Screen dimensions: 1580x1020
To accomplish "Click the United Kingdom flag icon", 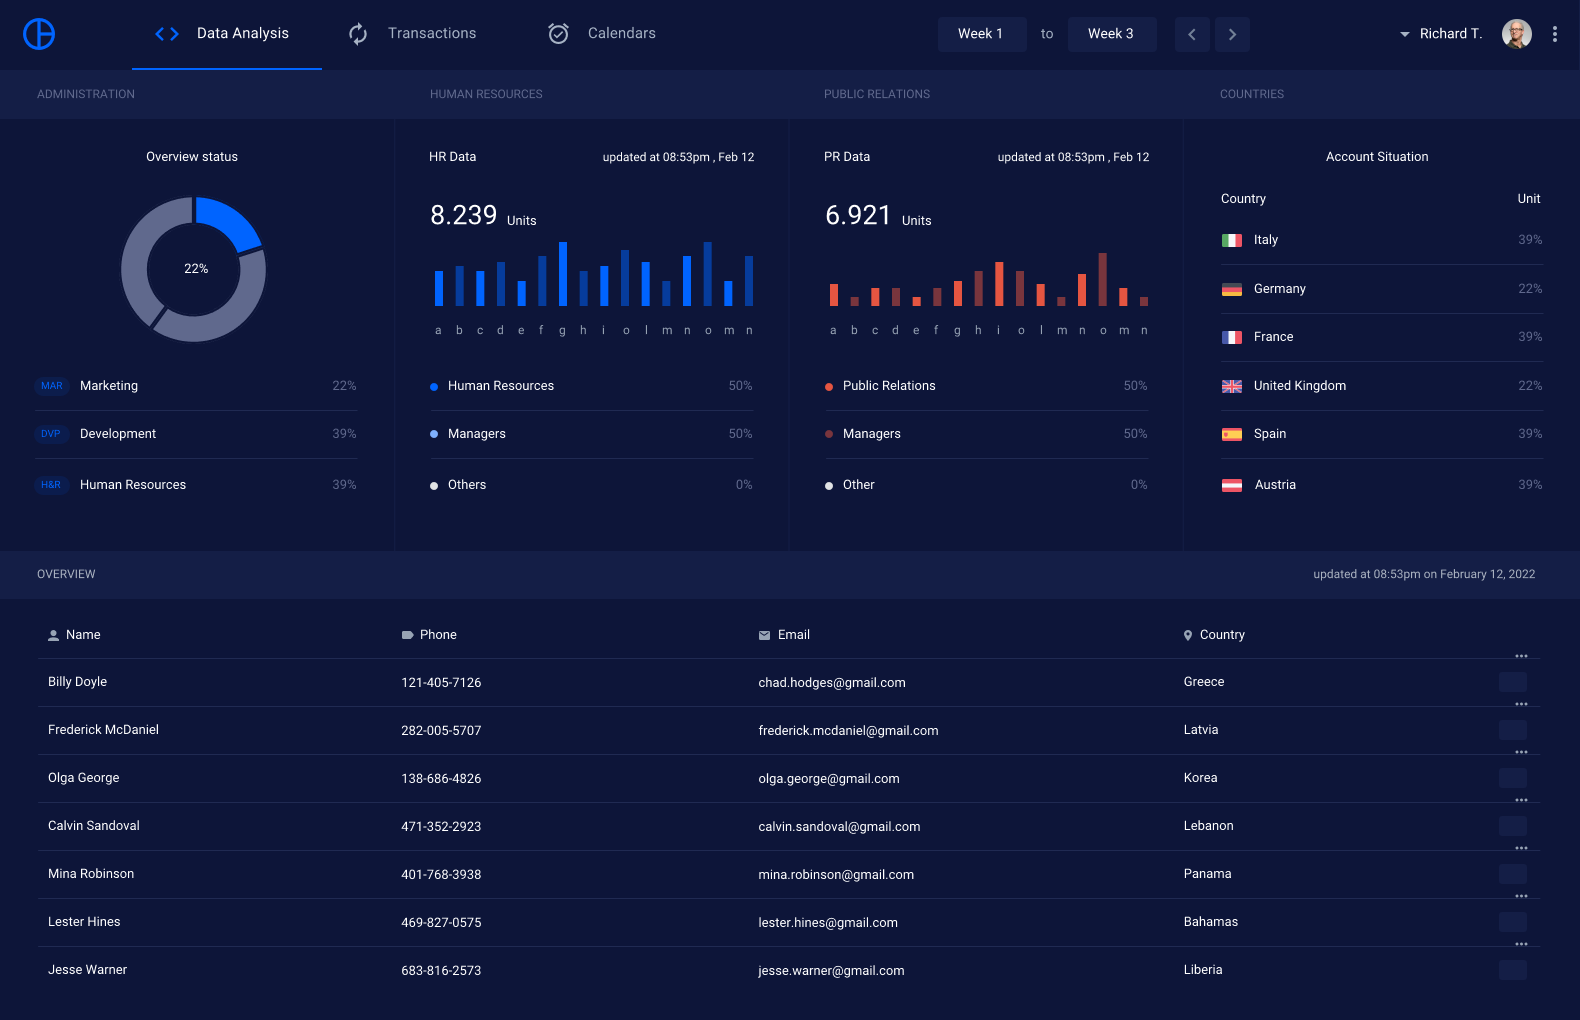I will click(x=1232, y=386).
